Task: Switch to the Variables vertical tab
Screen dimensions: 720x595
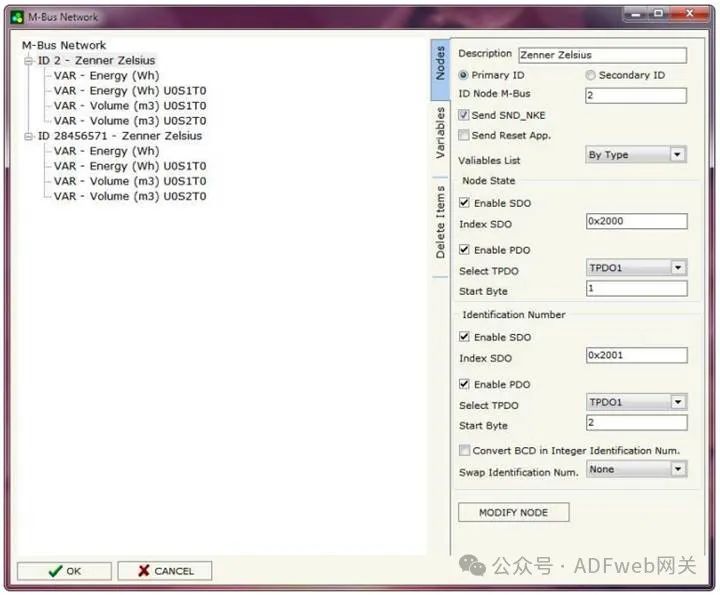Action: click(x=440, y=133)
